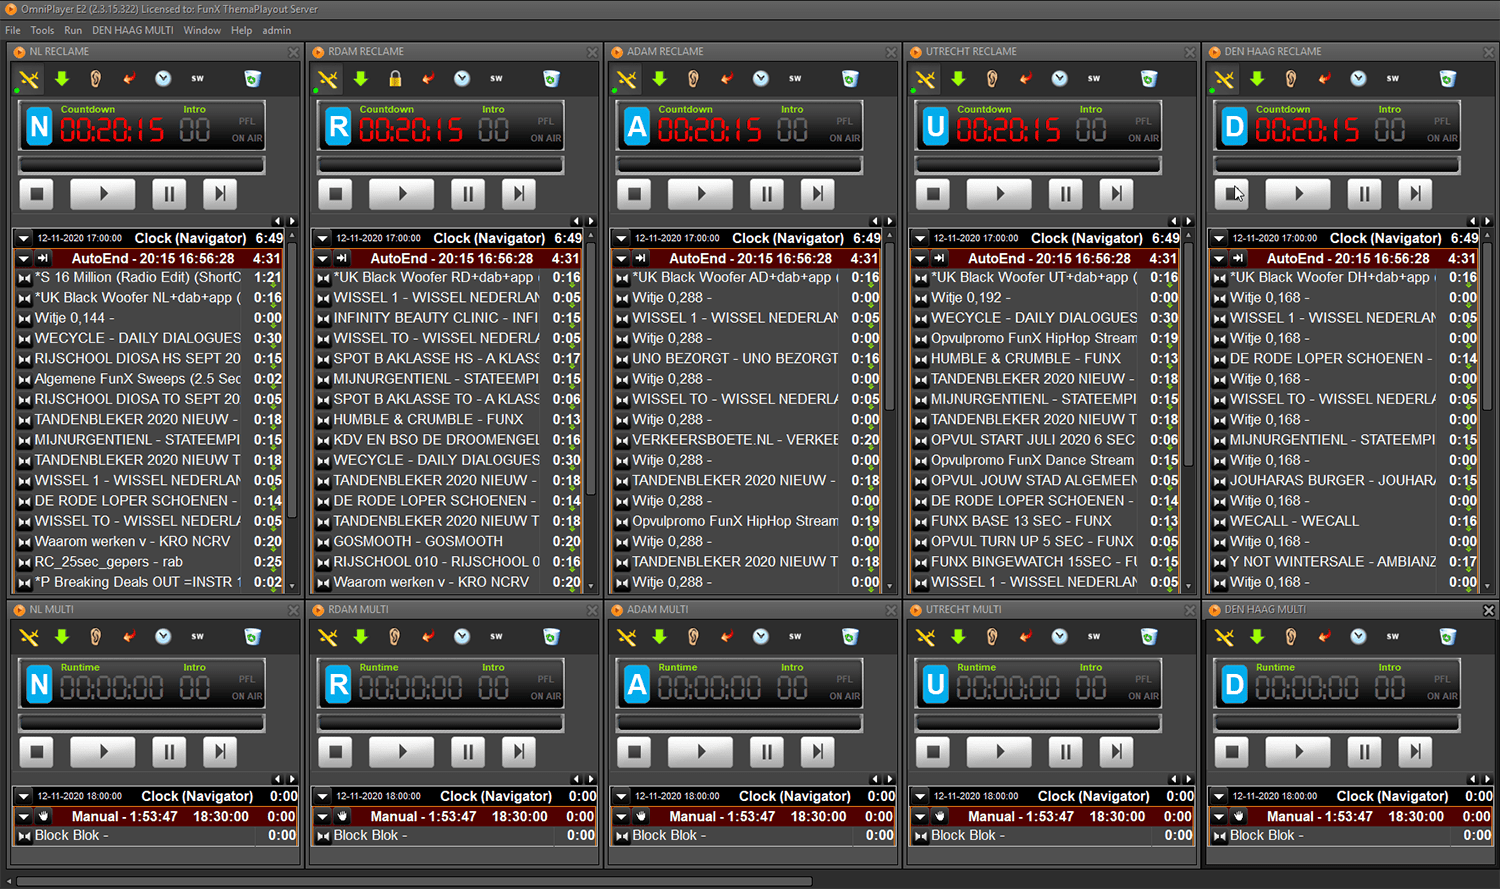Toggle the ear pre-listen icon in NL RECLAME
Viewport: 1500px width, 889px height.
pyautogui.click(x=96, y=78)
